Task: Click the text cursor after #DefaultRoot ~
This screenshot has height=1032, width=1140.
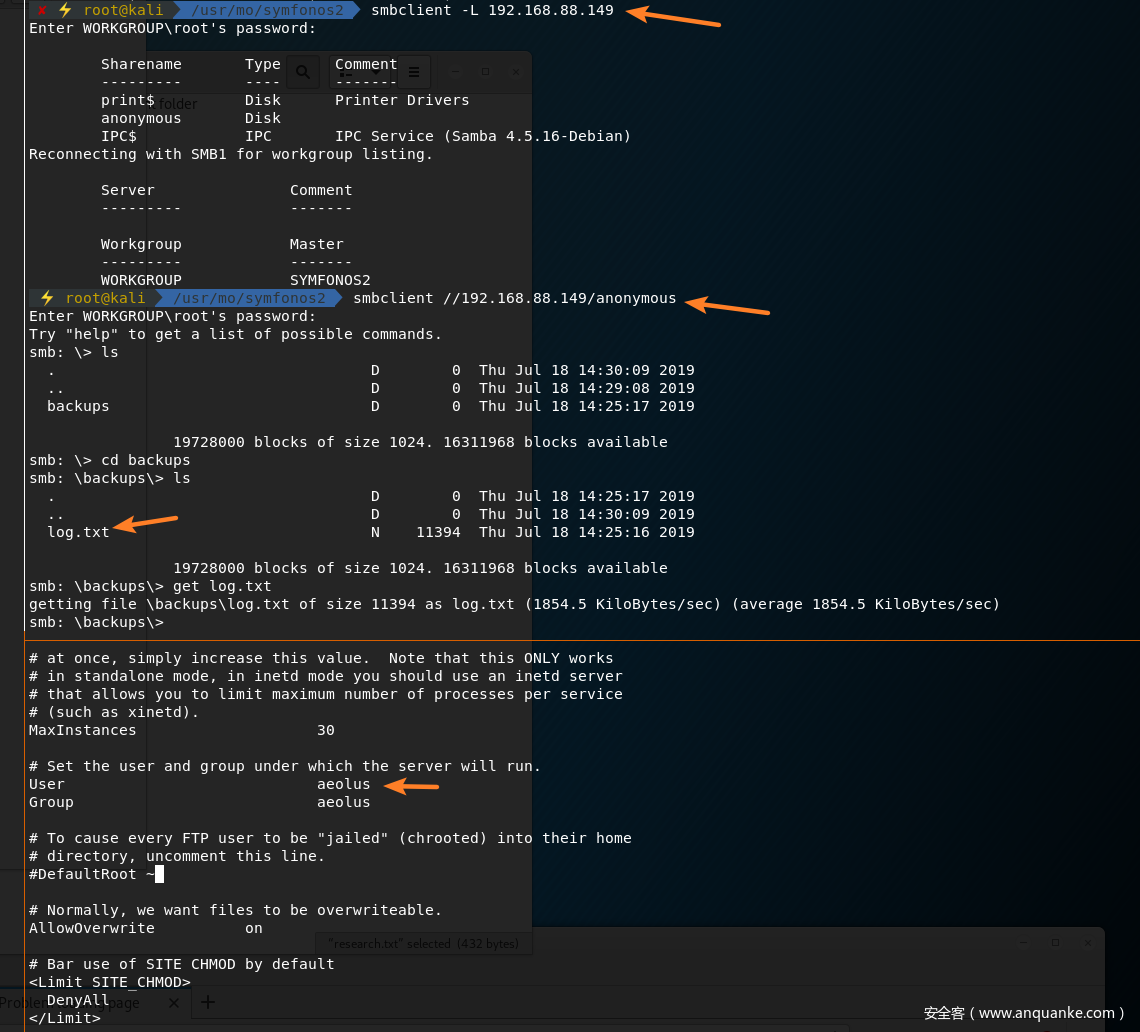Action: (x=159, y=874)
